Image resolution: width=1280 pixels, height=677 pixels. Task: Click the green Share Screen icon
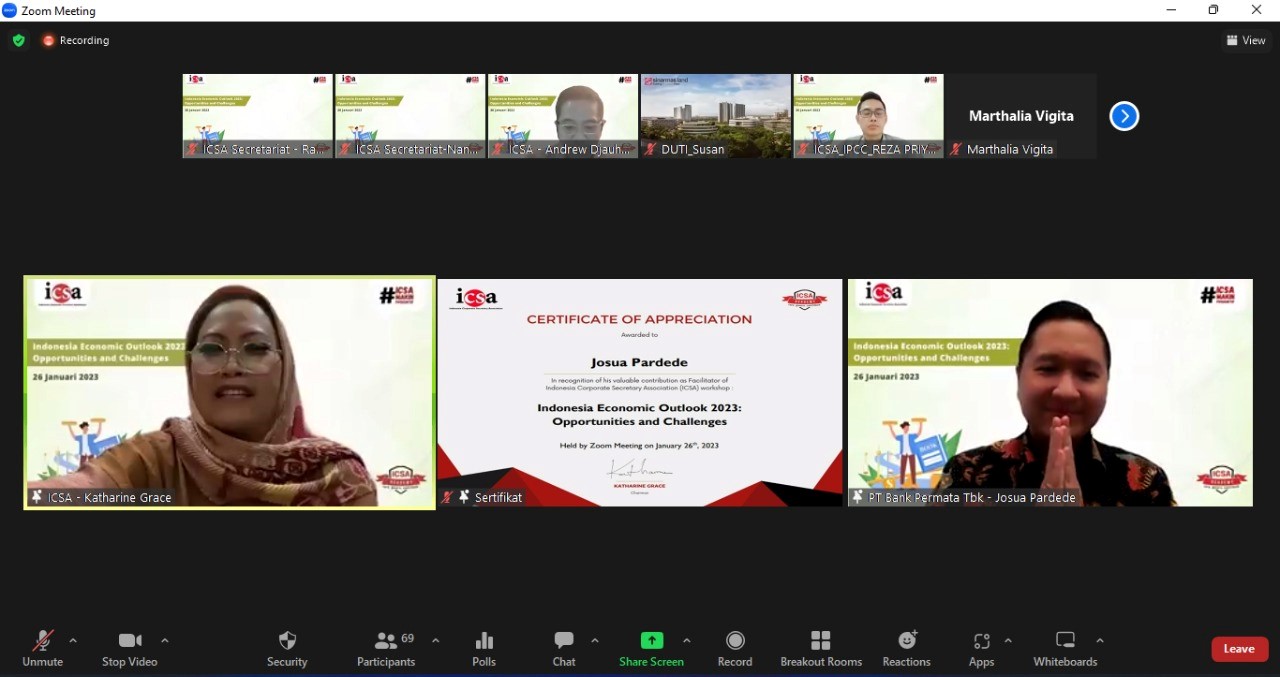[x=651, y=641]
